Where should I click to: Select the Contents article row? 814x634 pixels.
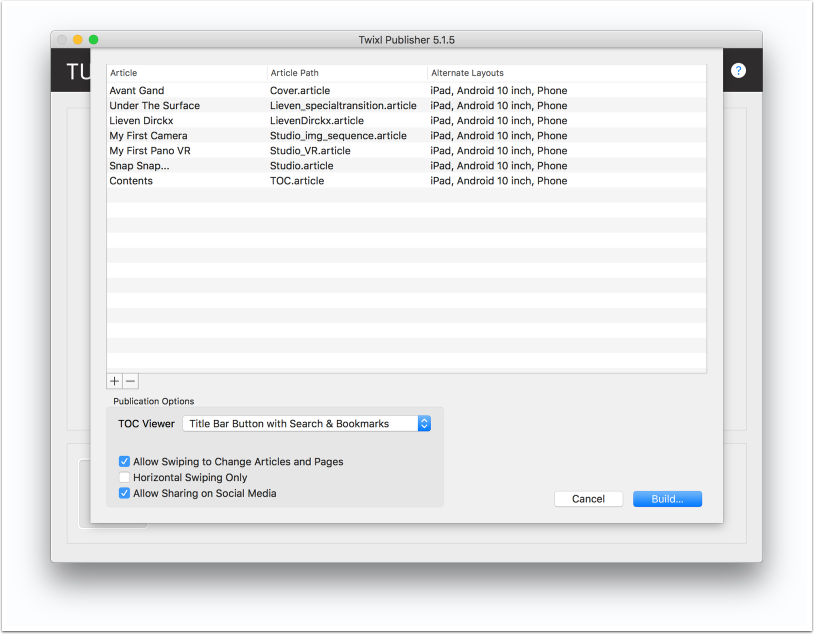(406, 181)
